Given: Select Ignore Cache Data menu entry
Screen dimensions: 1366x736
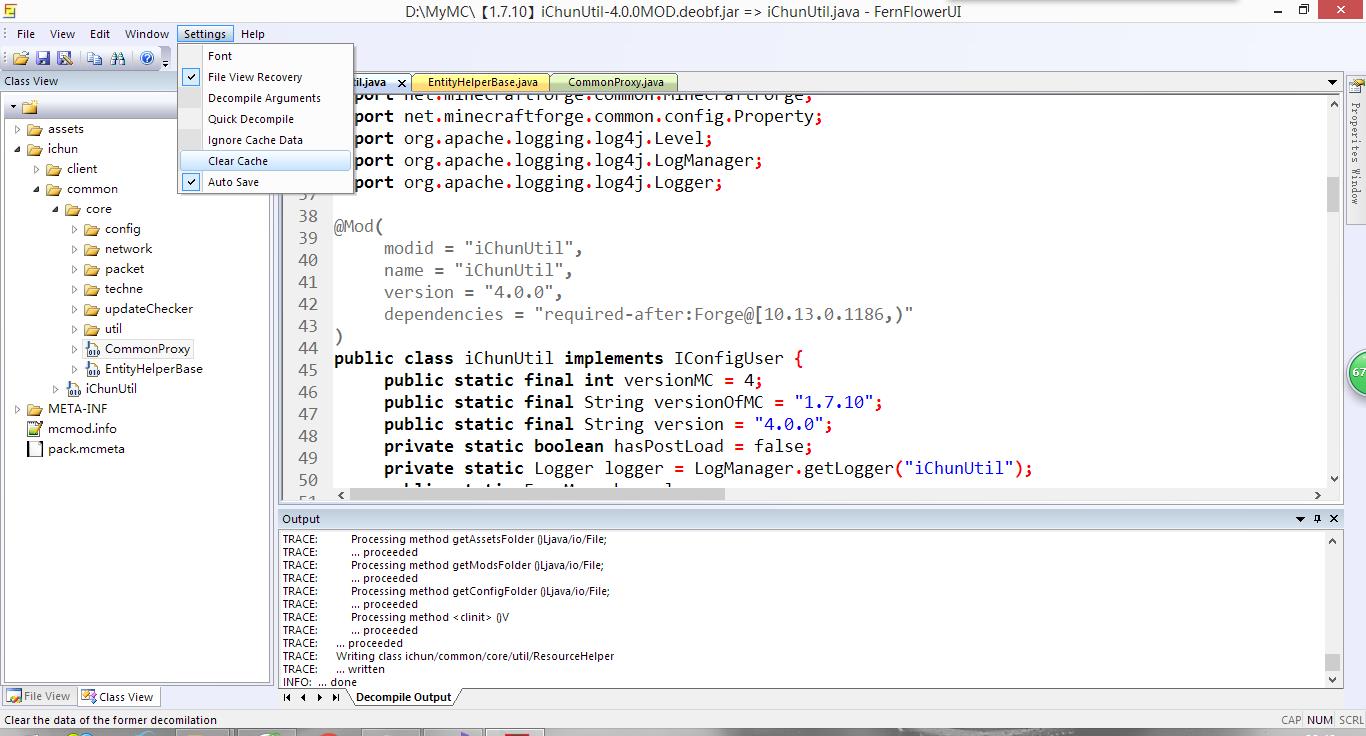Looking at the screenshot, I should pyautogui.click(x=266, y=140).
